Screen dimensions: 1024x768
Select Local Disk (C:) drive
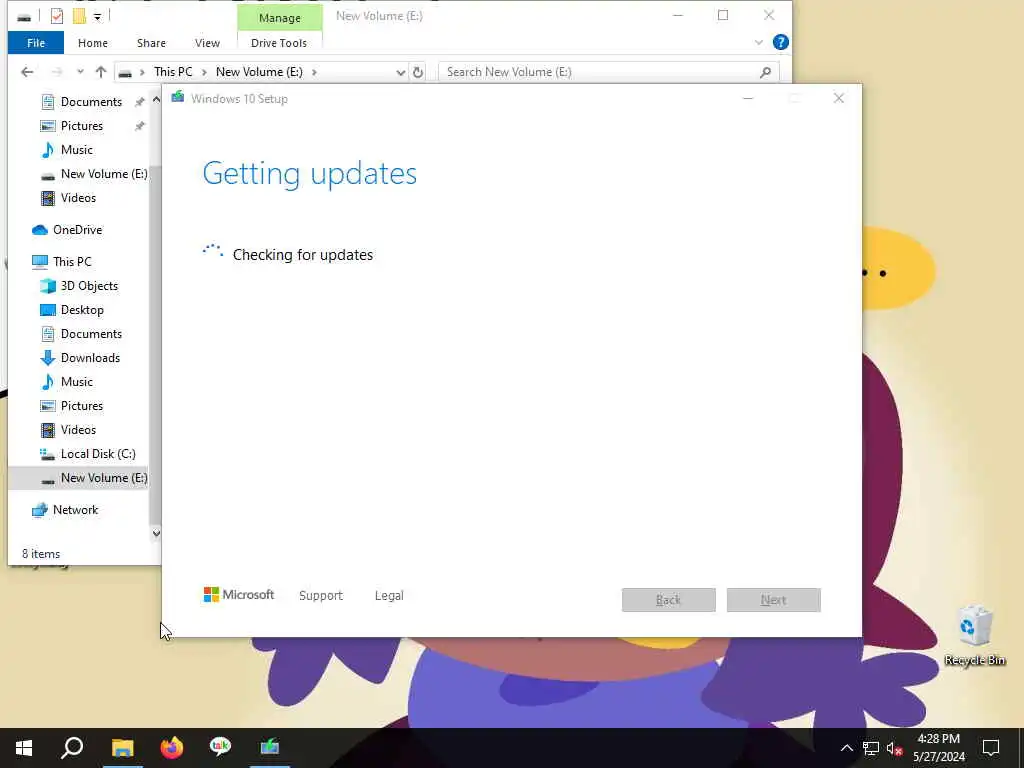click(x=98, y=454)
